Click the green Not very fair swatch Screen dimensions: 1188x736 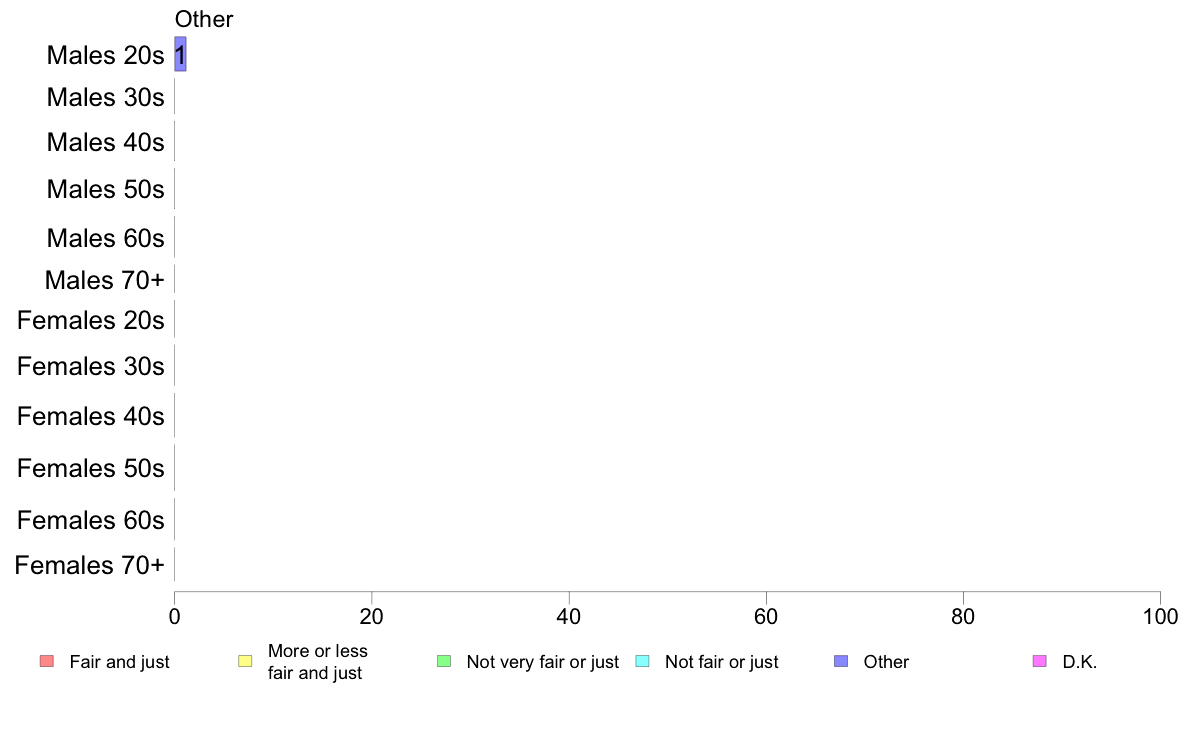pos(444,661)
